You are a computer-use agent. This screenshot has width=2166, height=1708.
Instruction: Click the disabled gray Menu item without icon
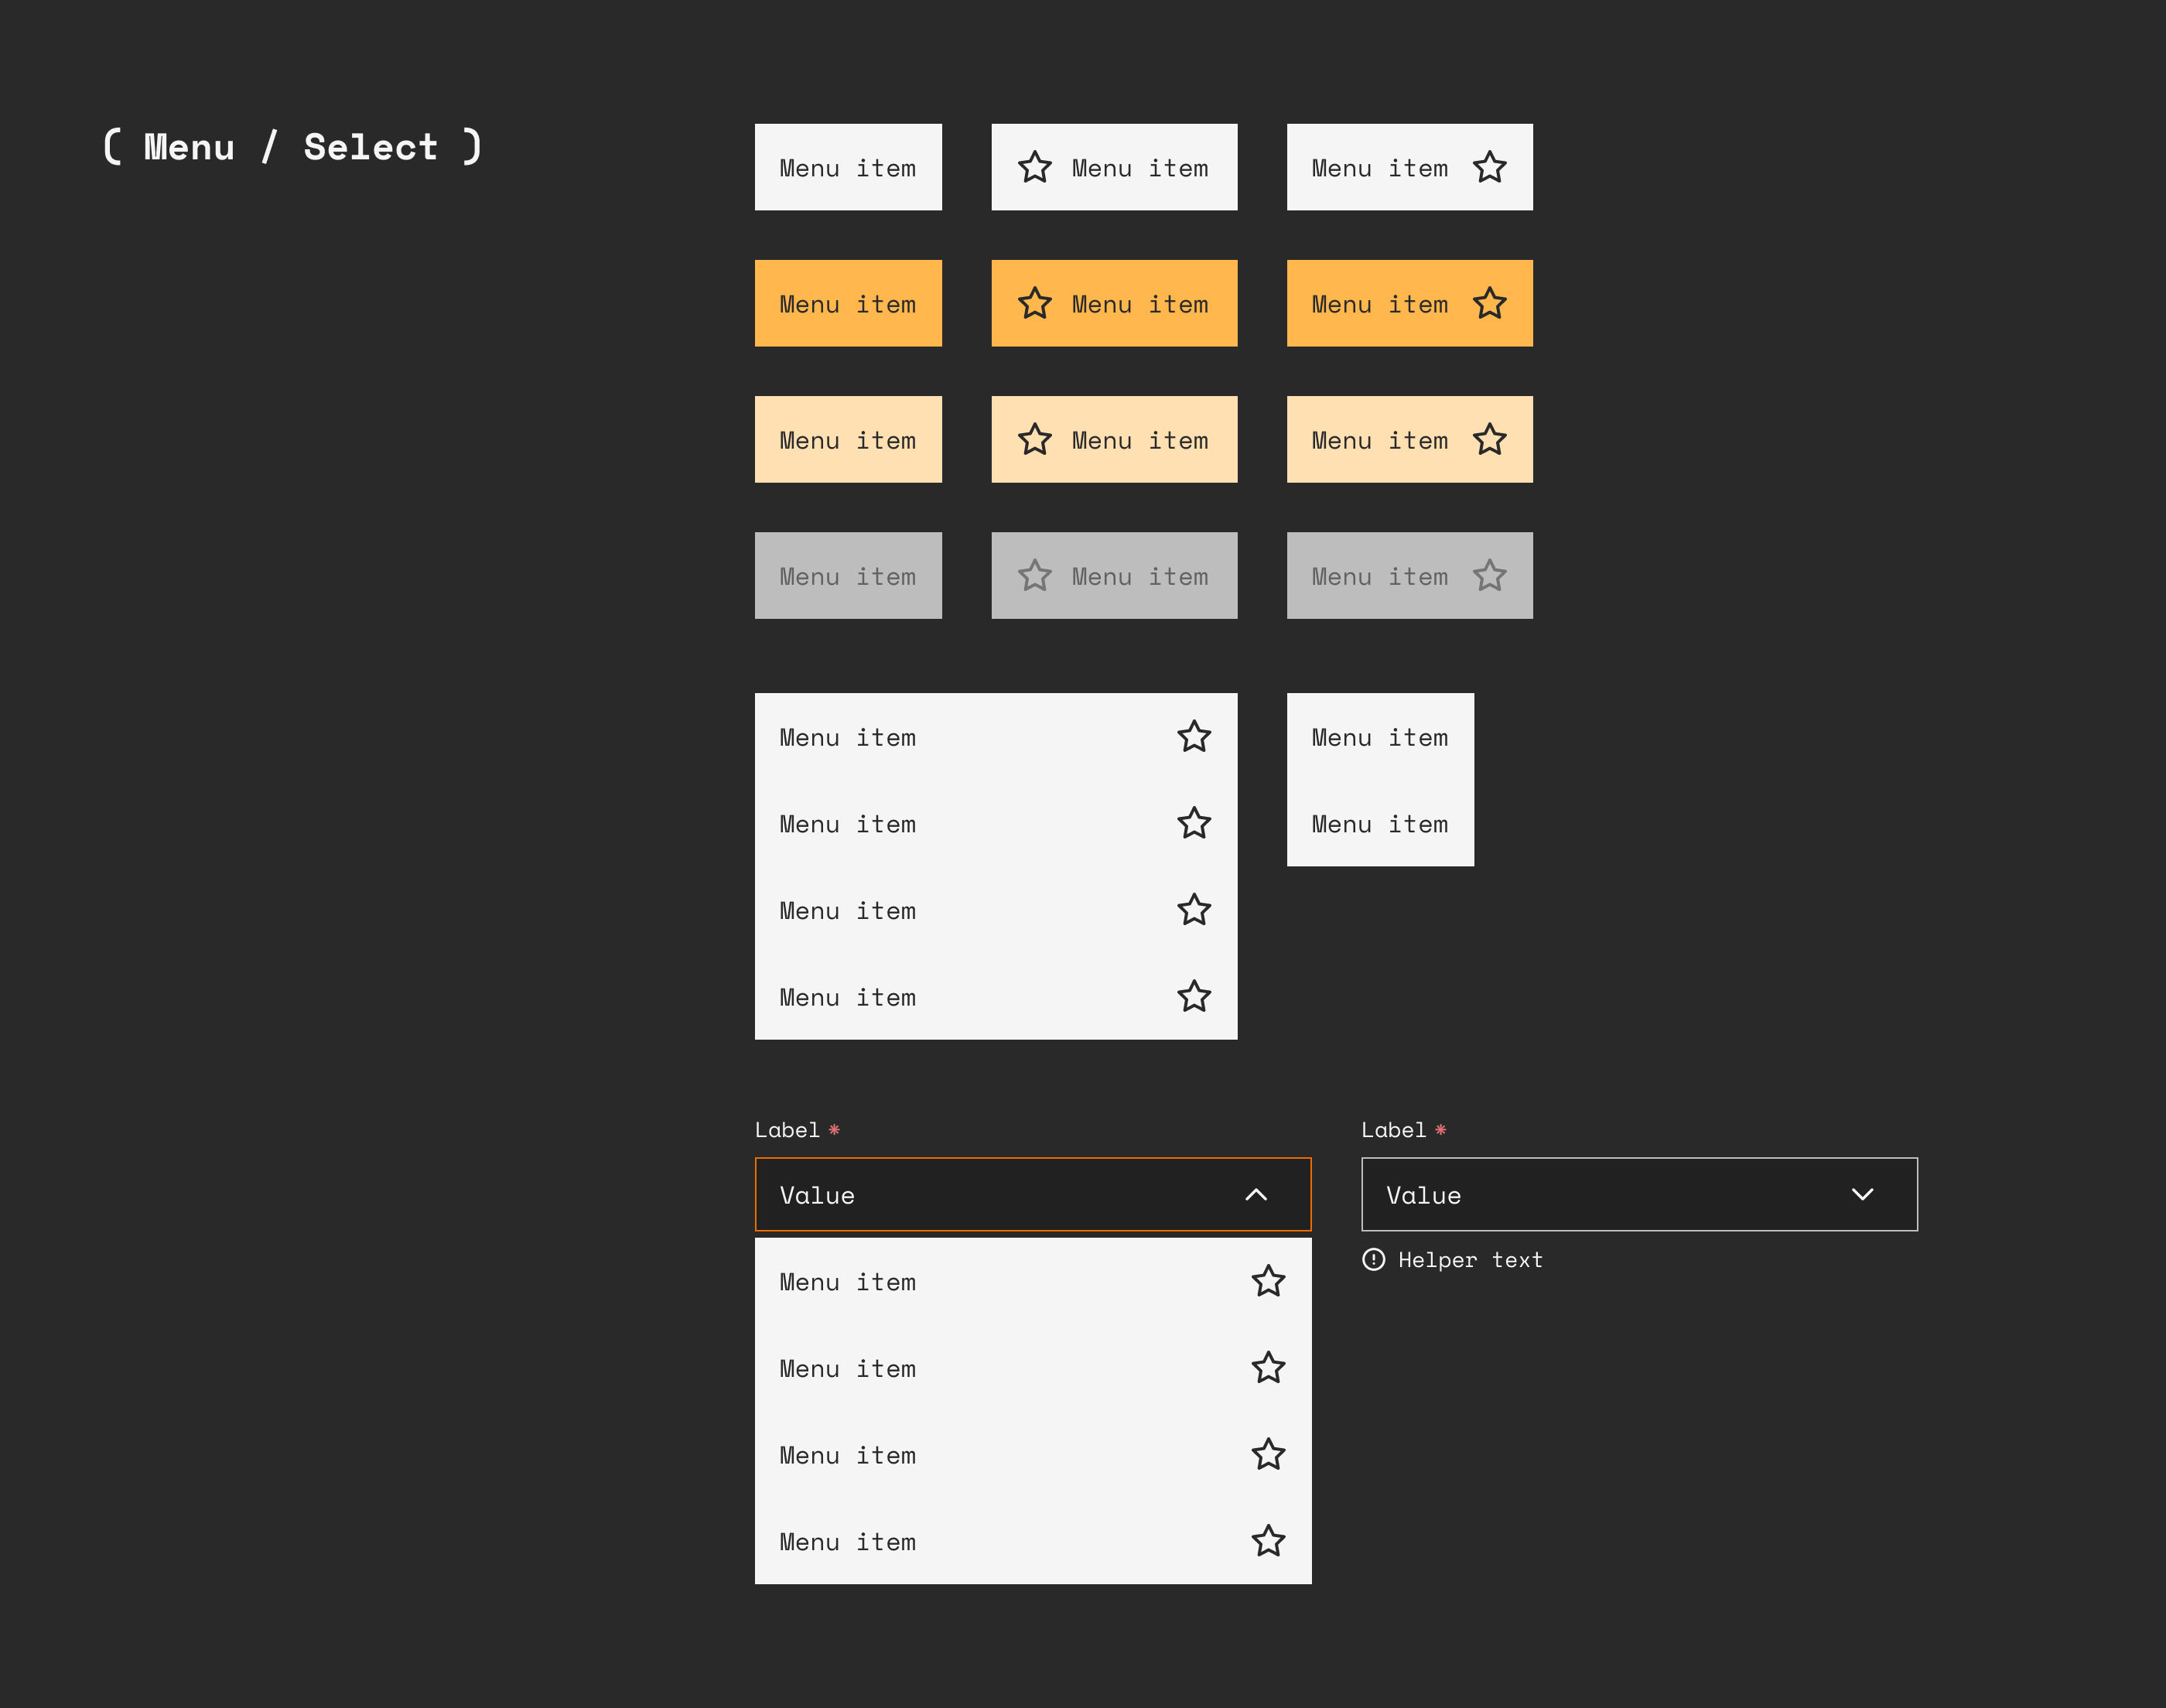847,576
